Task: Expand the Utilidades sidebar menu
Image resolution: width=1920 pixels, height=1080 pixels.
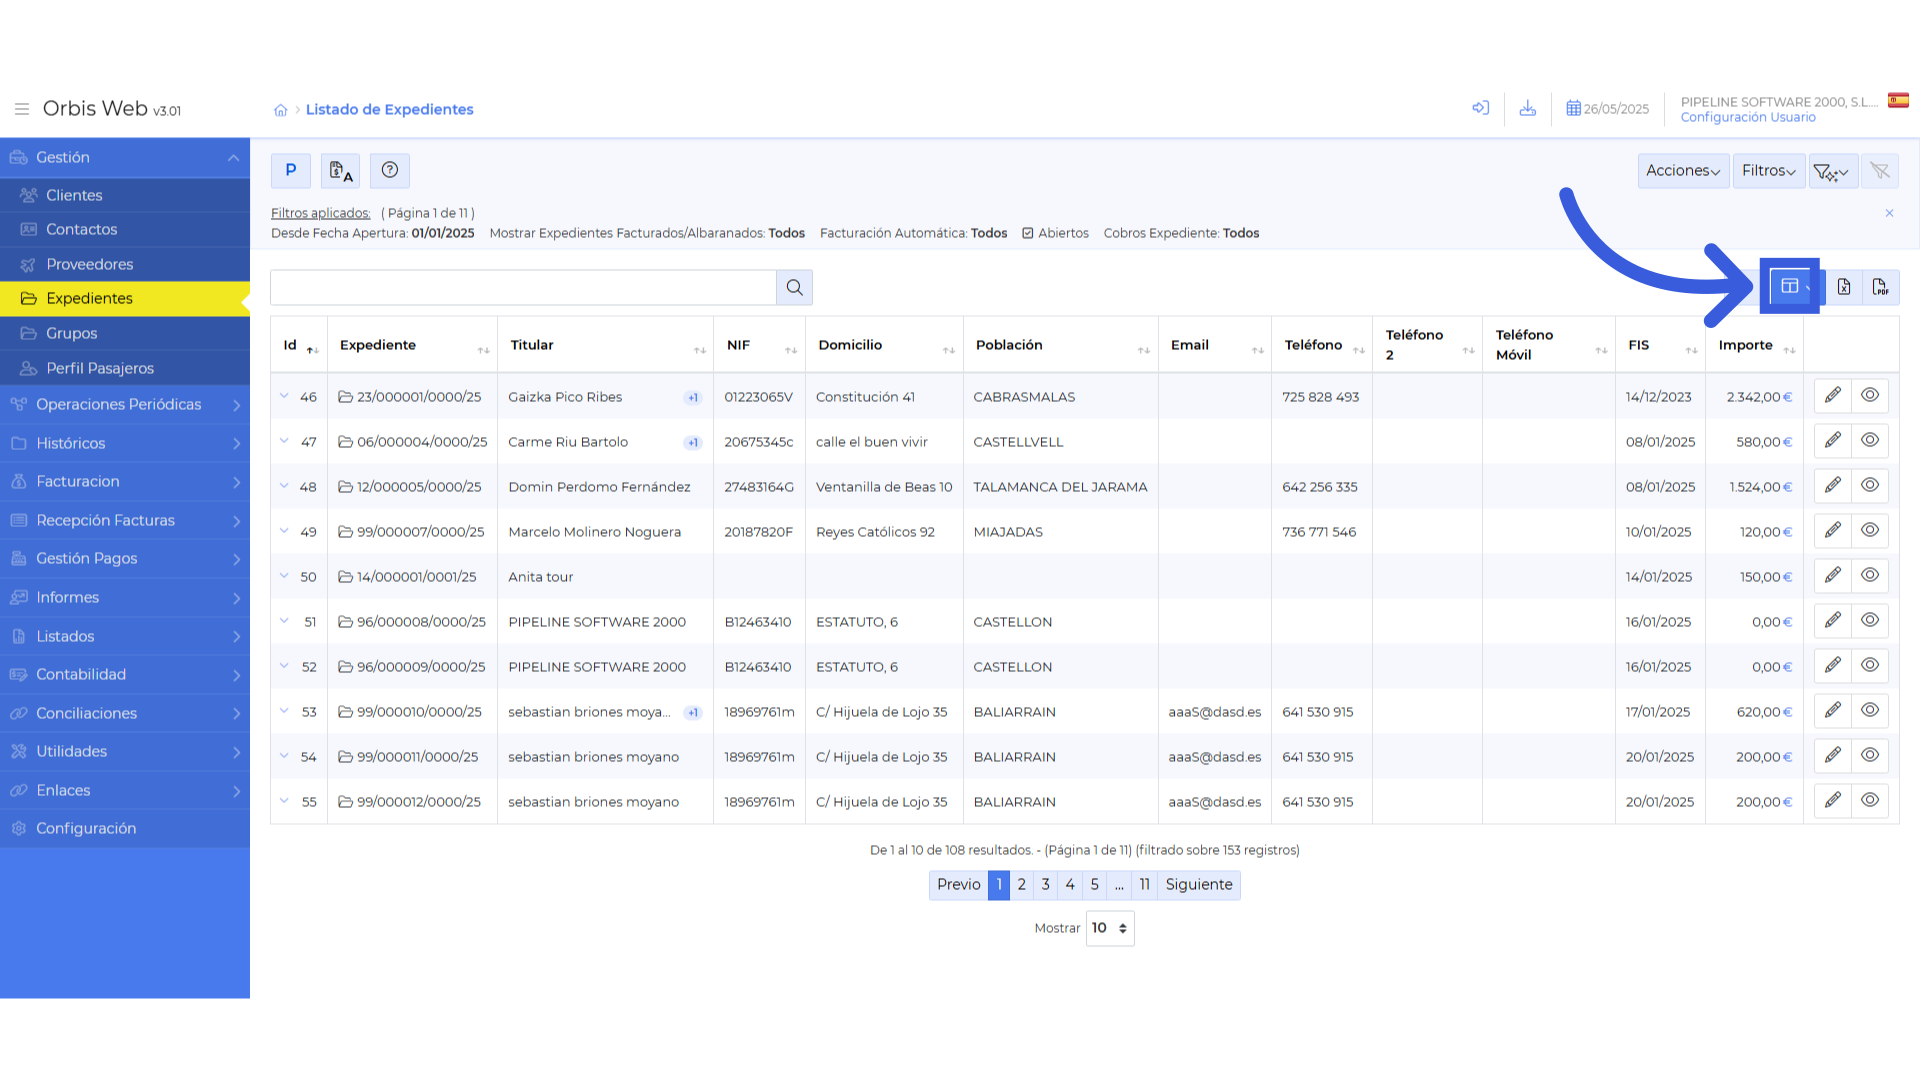Action: pos(125,752)
